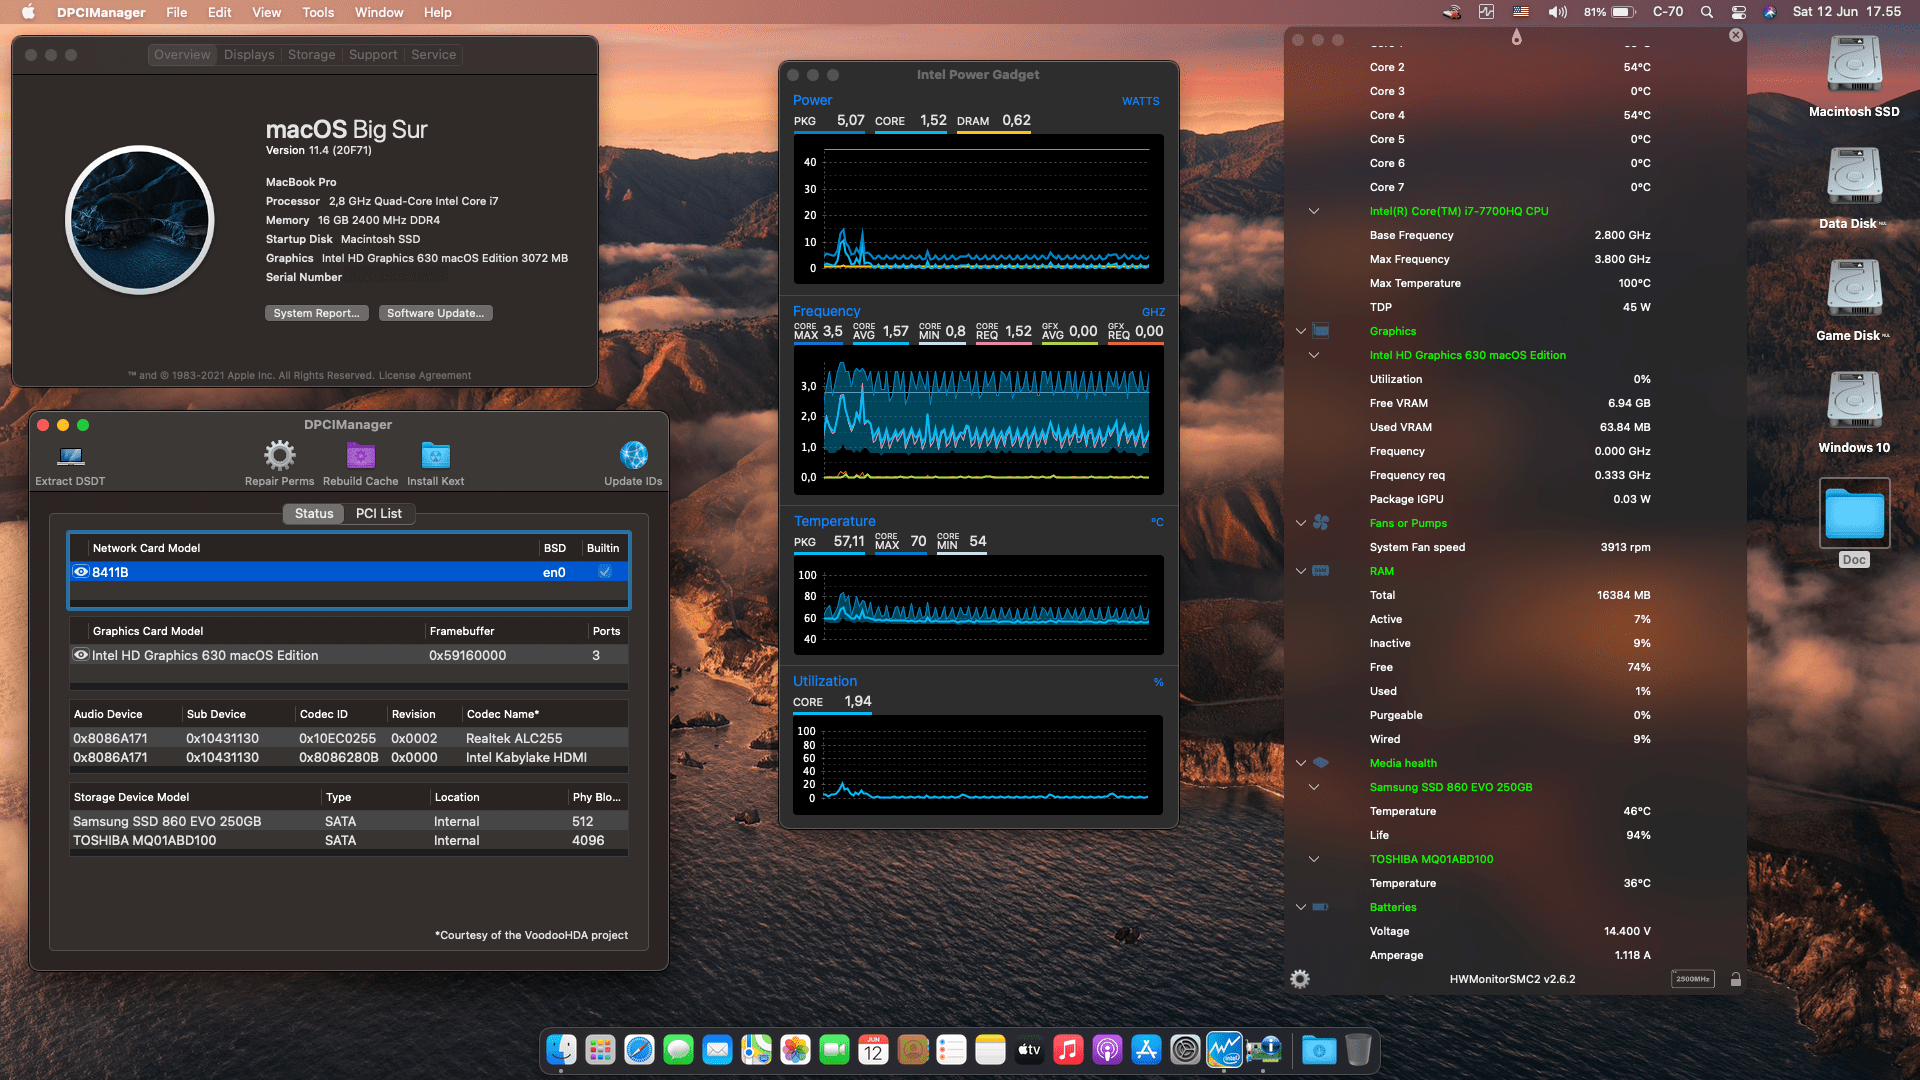Image resolution: width=1920 pixels, height=1080 pixels.
Task: Collapse the RAM group
Action: pos(1301,571)
